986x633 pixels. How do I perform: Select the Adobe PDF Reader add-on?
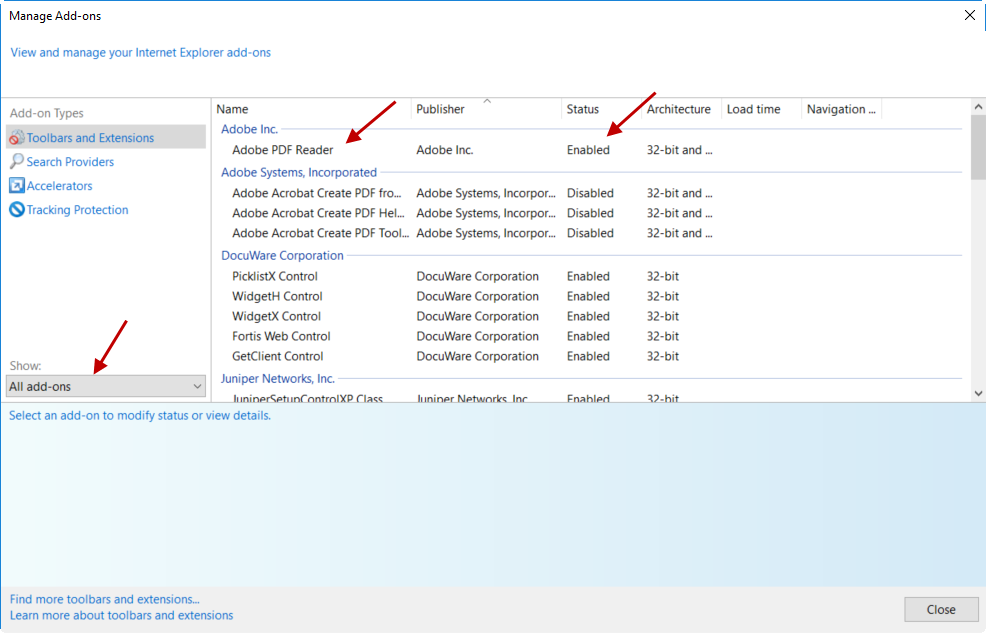click(x=282, y=150)
